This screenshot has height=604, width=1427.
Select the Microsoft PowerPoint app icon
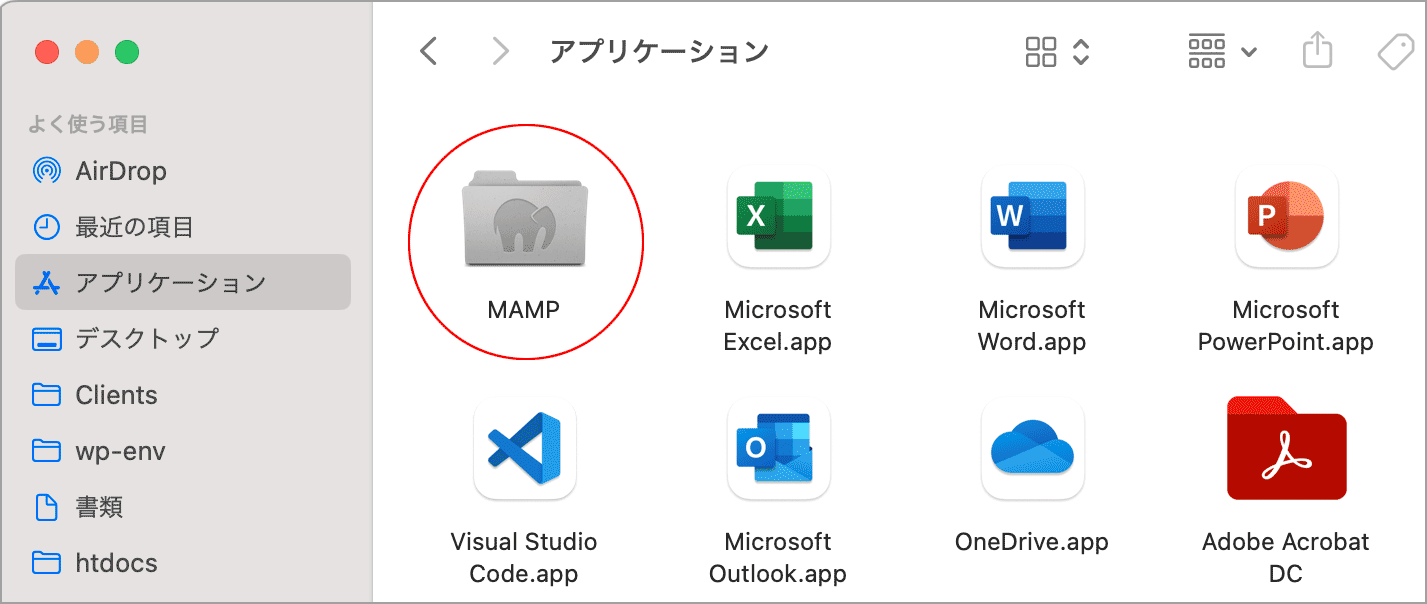coord(1286,218)
